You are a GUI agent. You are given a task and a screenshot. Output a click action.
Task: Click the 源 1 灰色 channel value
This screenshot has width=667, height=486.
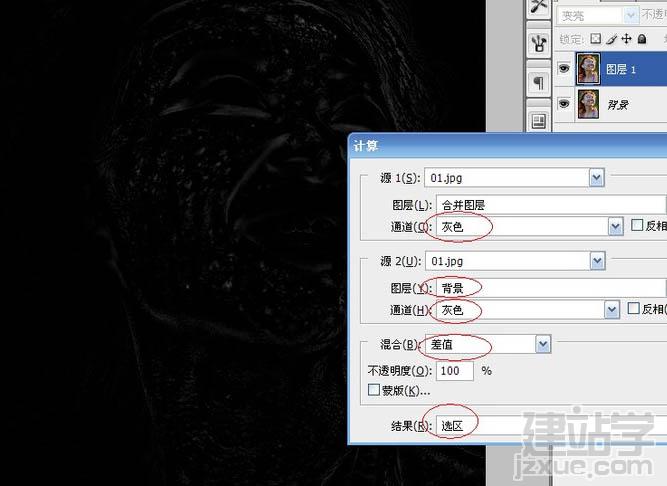pyautogui.click(x=452, y=227)
